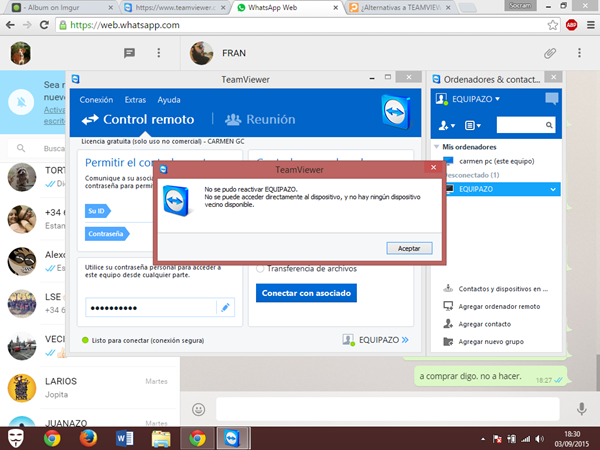Click the volume icon in system tray
600x450 pixels.
pos(540,439)
